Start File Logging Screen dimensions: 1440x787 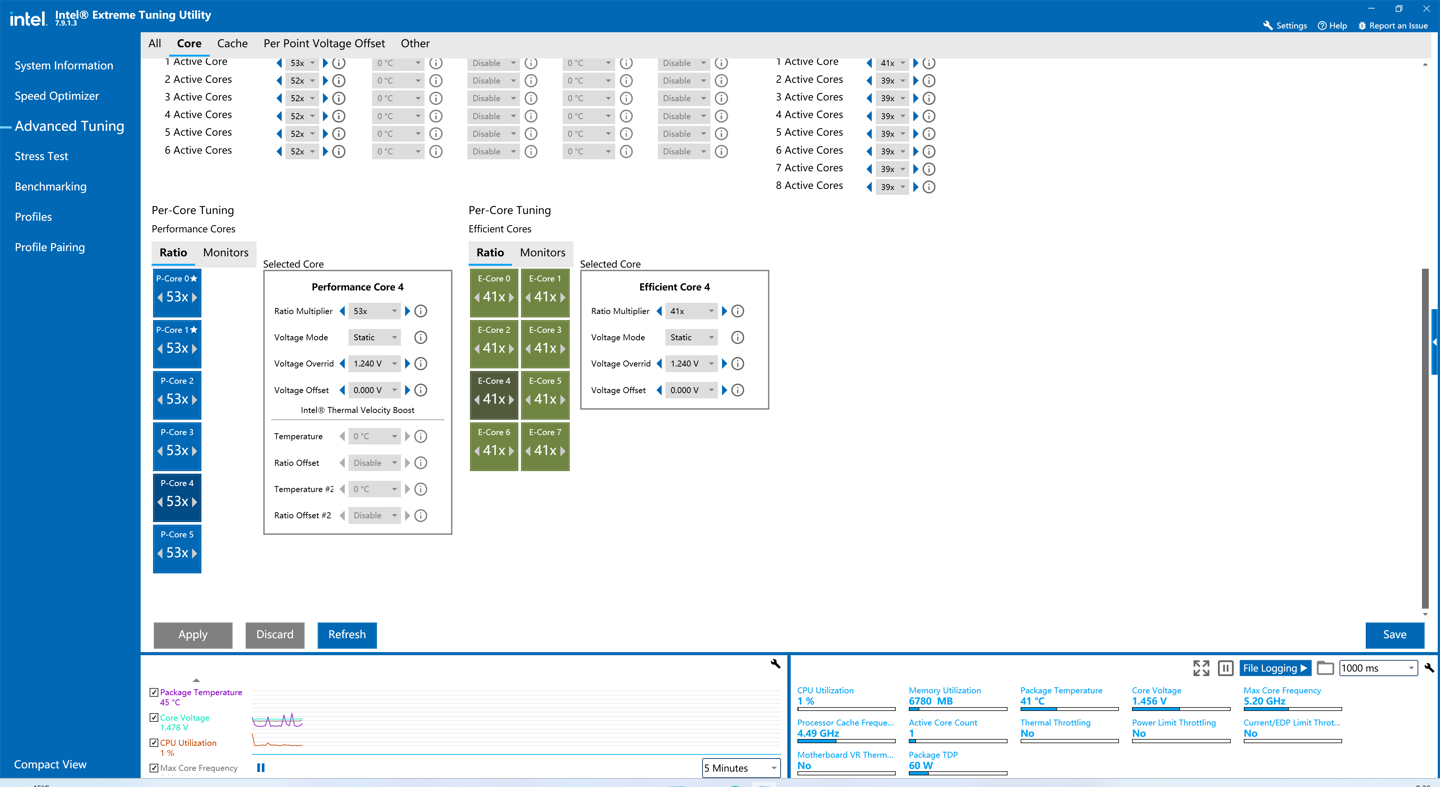point(1275,668)
